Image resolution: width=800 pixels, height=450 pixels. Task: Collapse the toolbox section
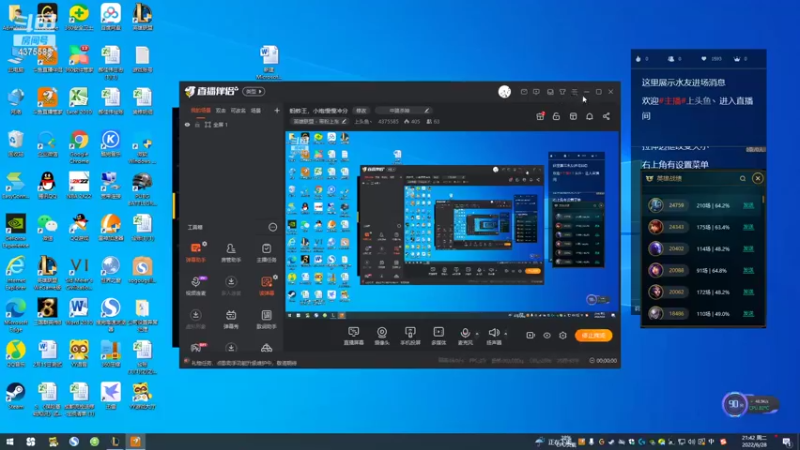coord(273,227)
